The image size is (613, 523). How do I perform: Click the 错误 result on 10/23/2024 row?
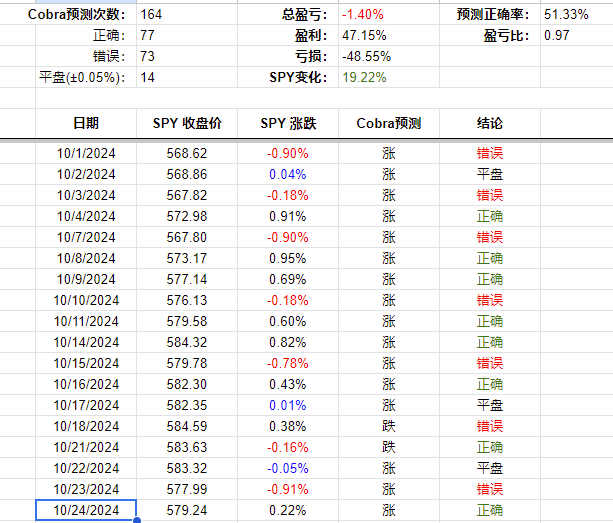click(x=490, y=489)
